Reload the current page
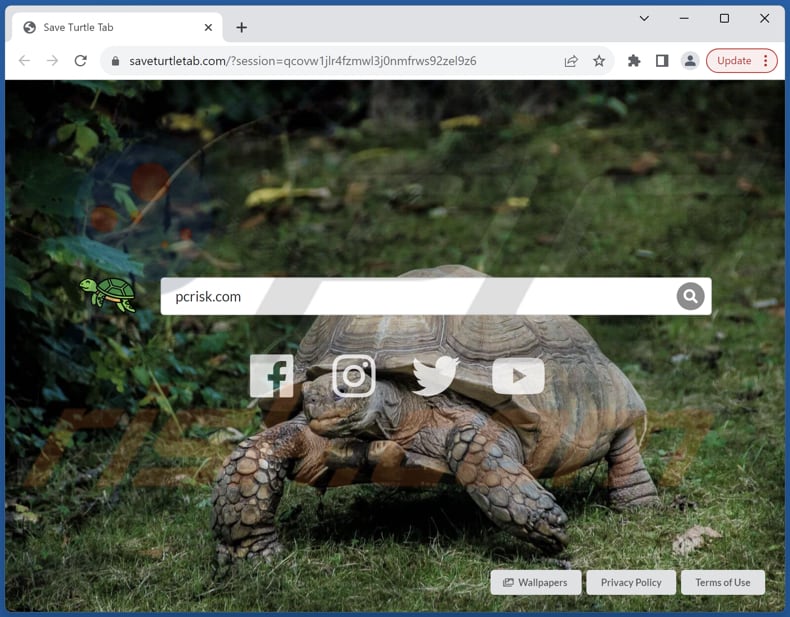The height and width of the screenshot is (617, 790). tap(81, 61)
